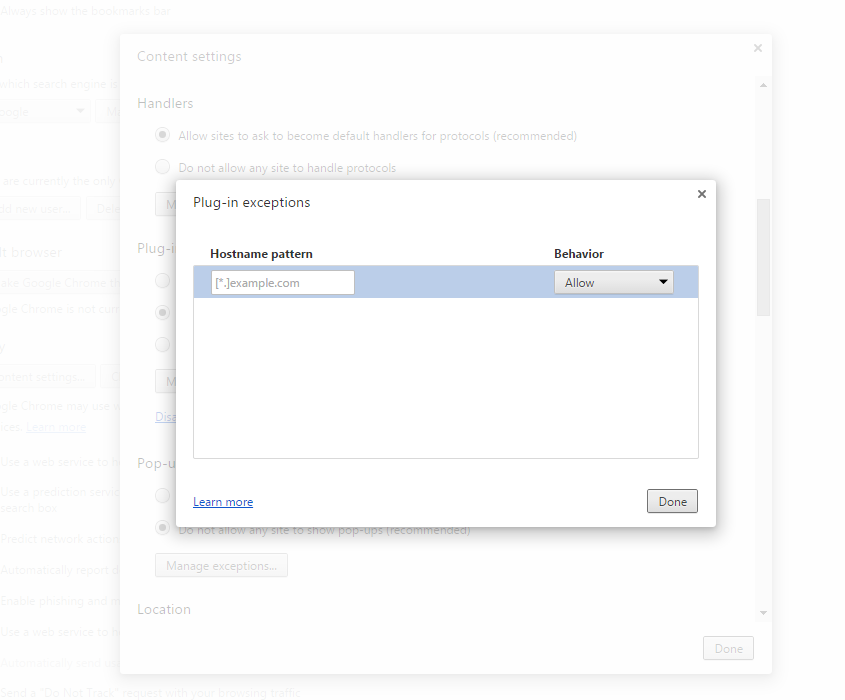Open the Privacy Learn more link behind overlay
845x700 pixels.
click(x=56, y=428)
